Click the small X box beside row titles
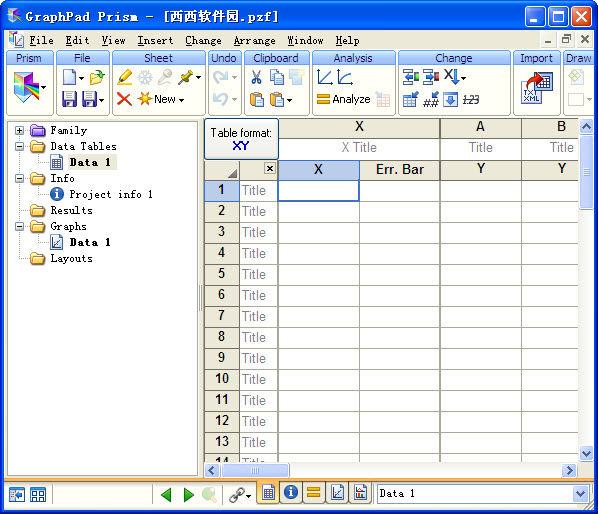The width and height of the screenshot is (598, 514). click(x=270, y=168)
